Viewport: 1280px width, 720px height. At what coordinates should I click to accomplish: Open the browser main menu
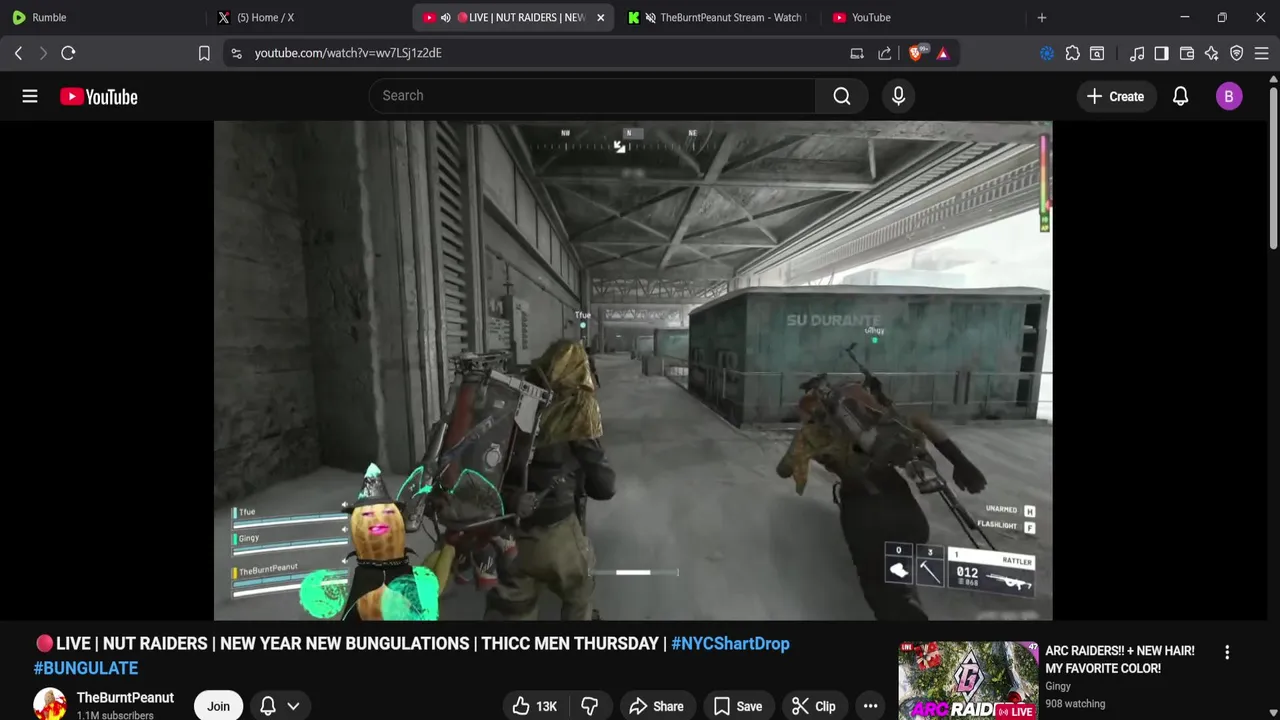tap(1262, 53)
